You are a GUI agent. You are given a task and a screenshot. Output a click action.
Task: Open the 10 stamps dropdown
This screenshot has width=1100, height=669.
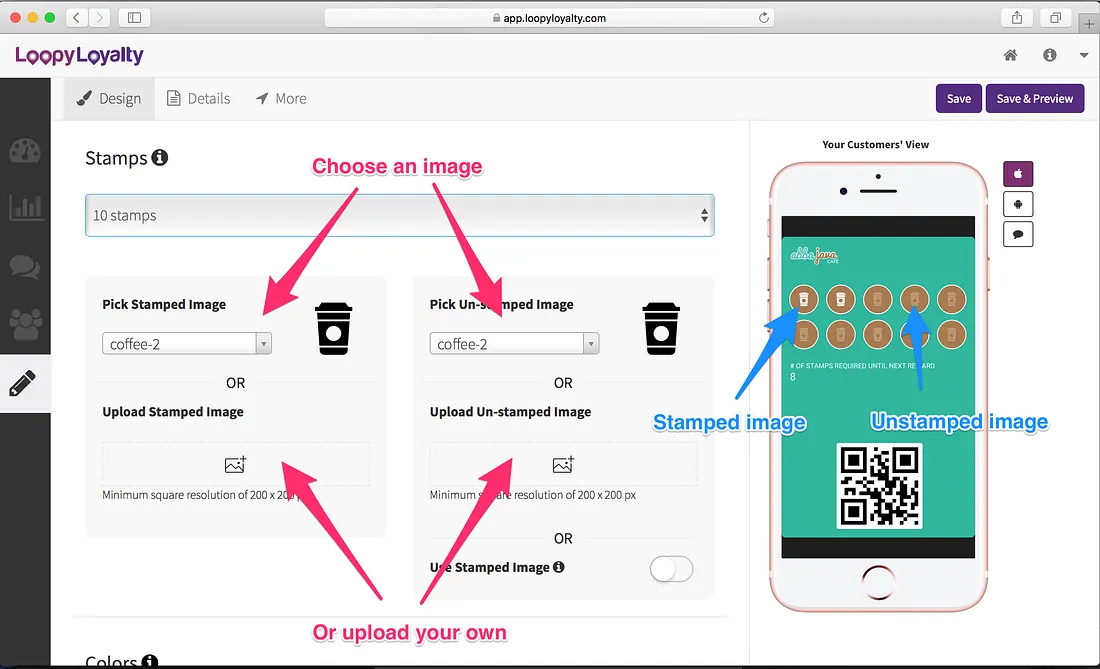400,215
